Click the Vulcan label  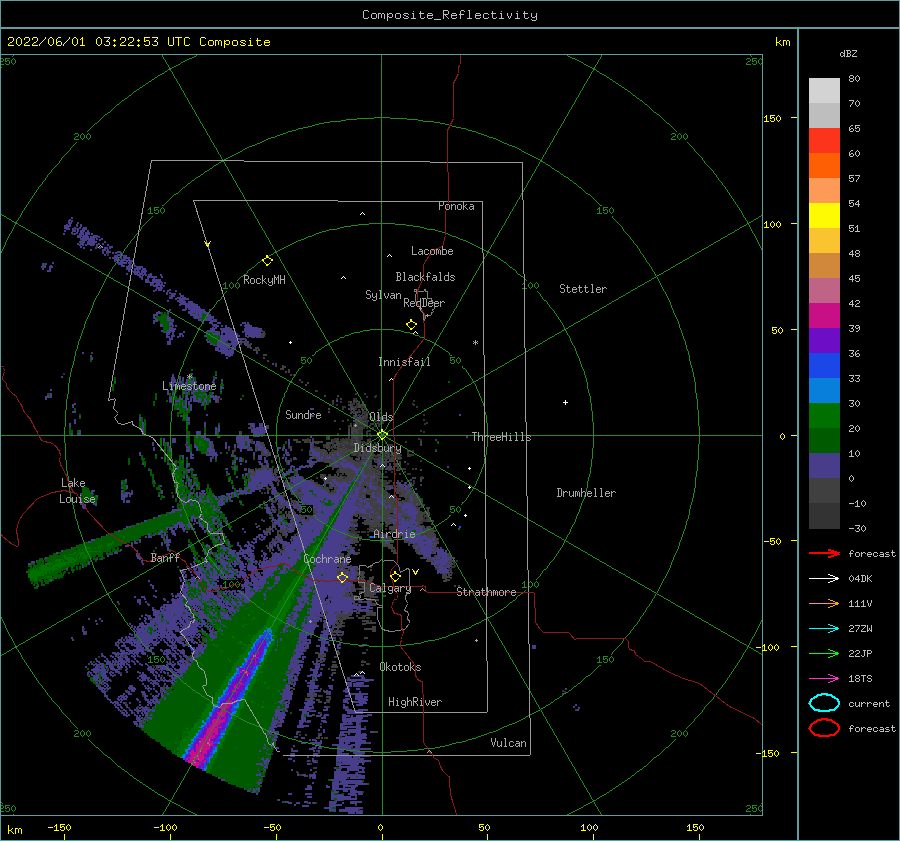pyautogui.click(x=508, y=743)
